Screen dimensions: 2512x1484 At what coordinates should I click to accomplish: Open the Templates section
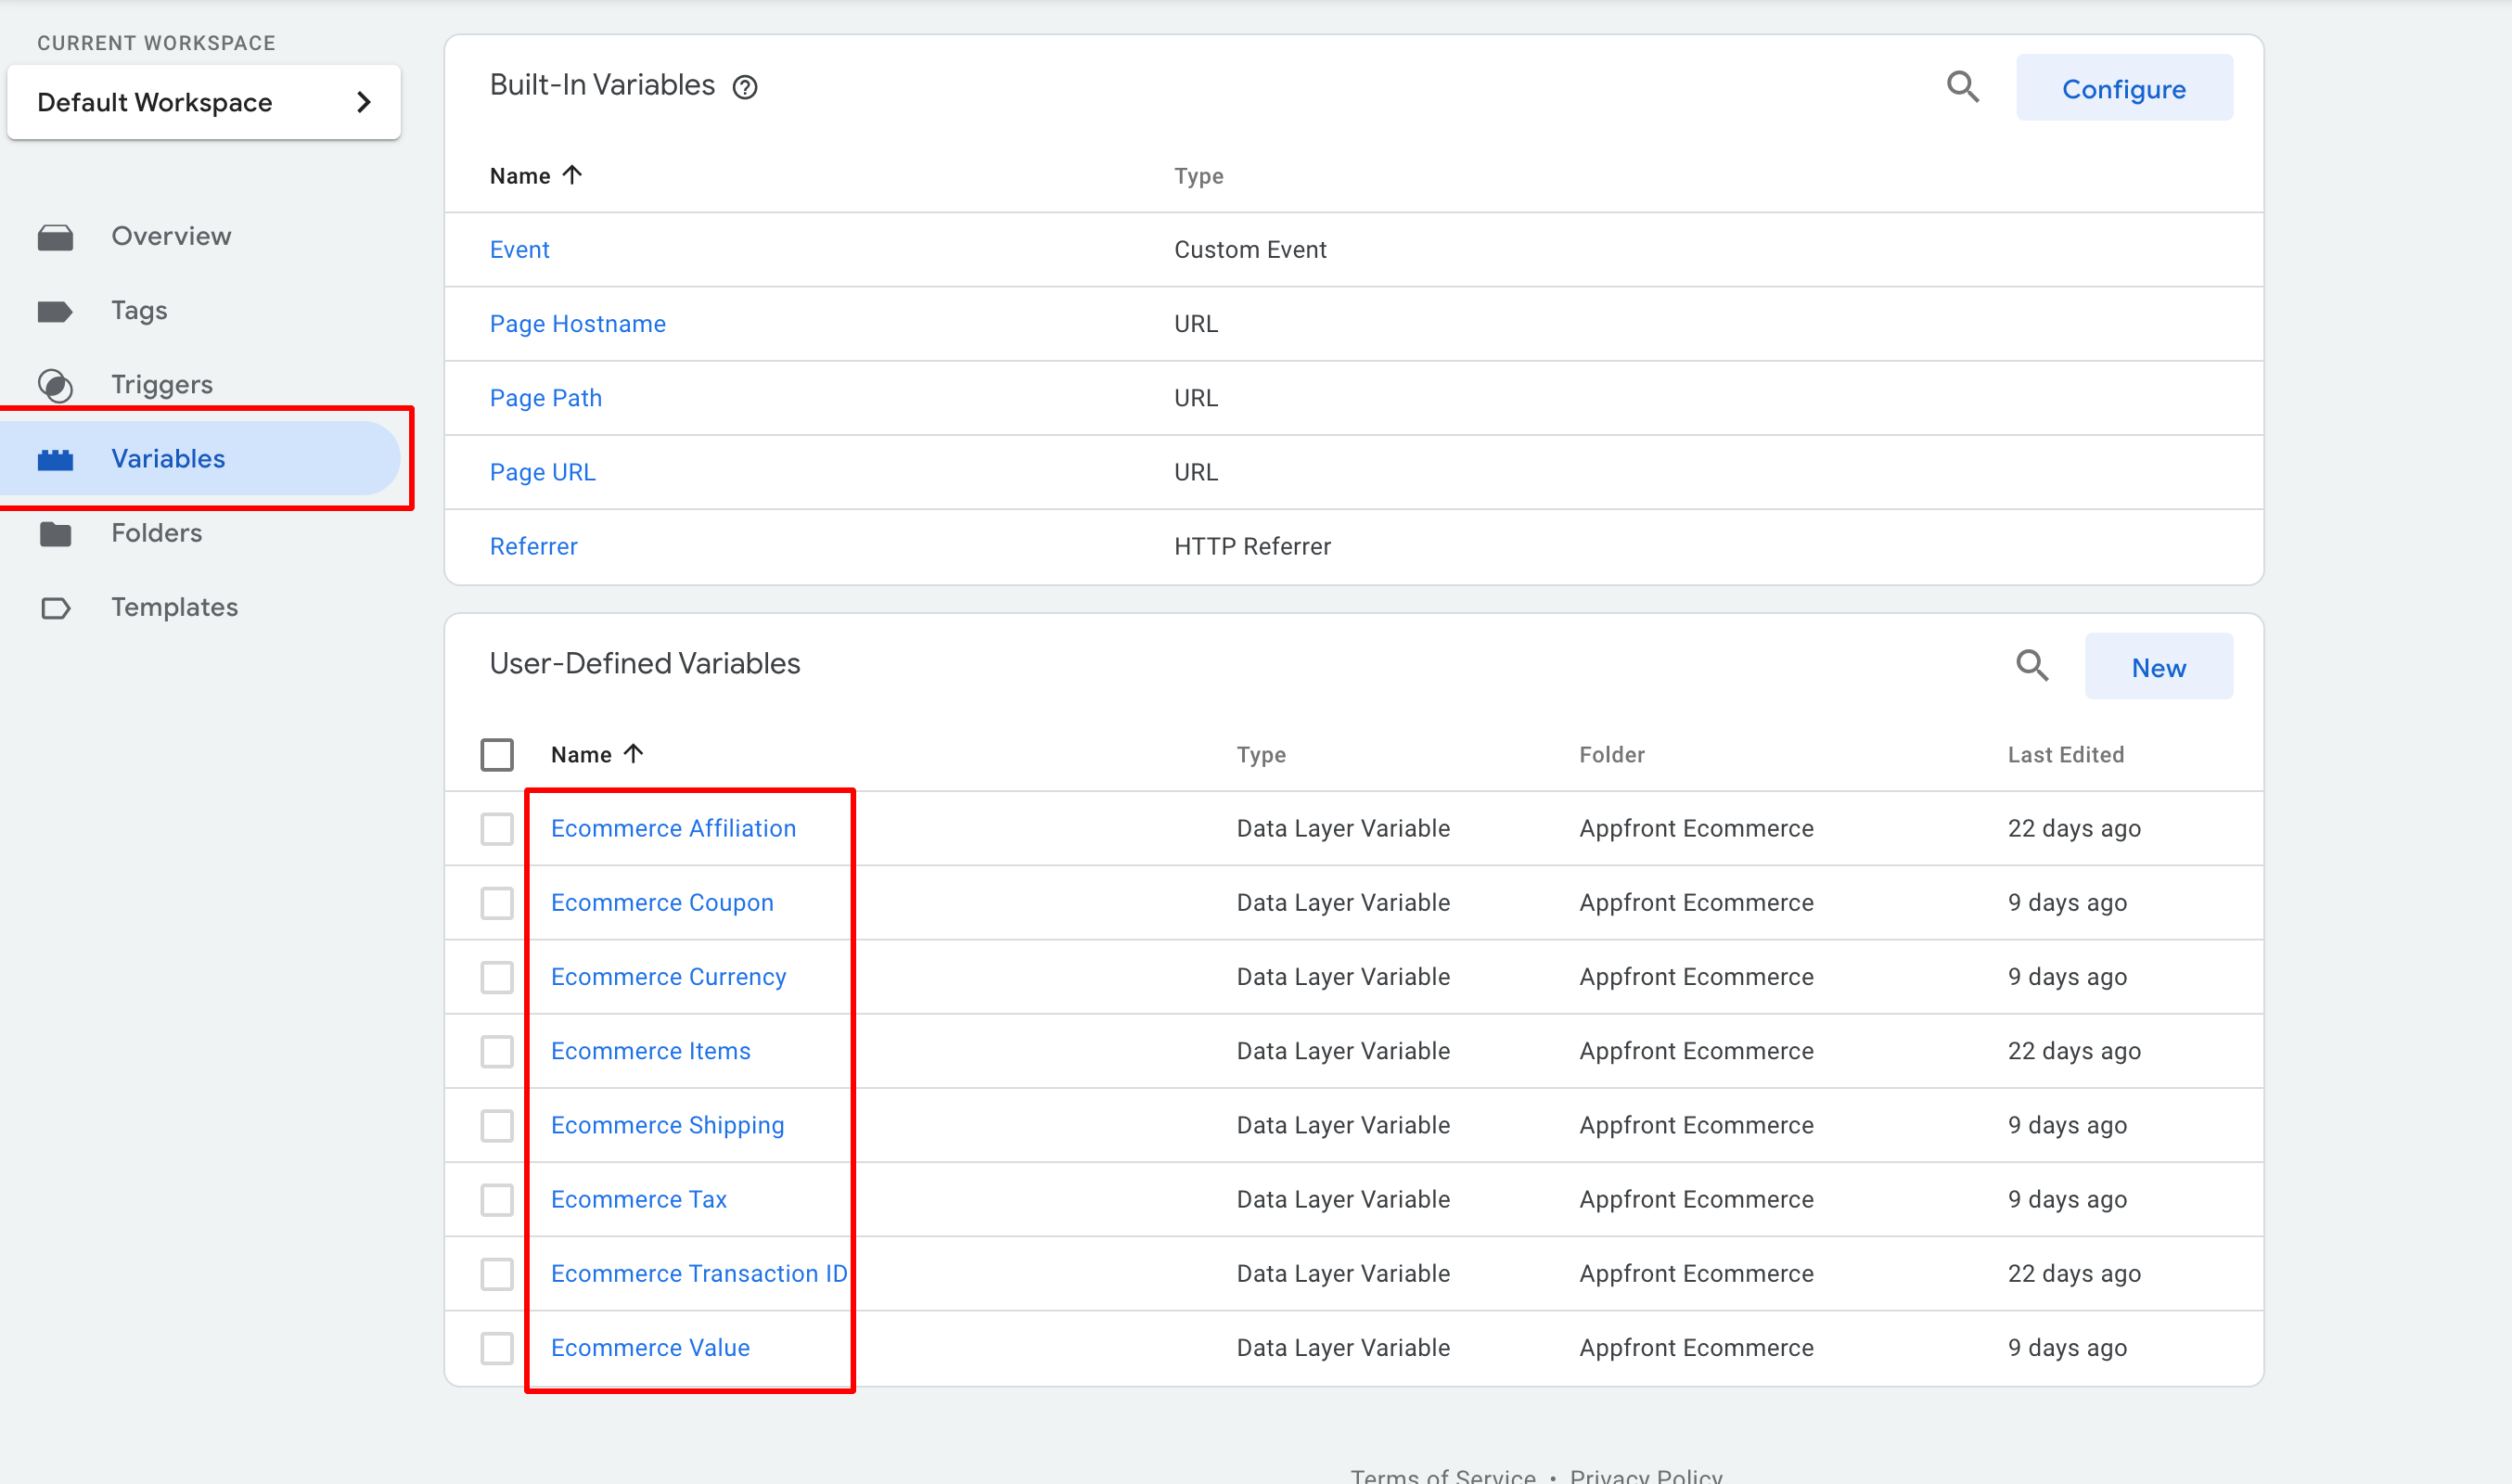point(175,607)
